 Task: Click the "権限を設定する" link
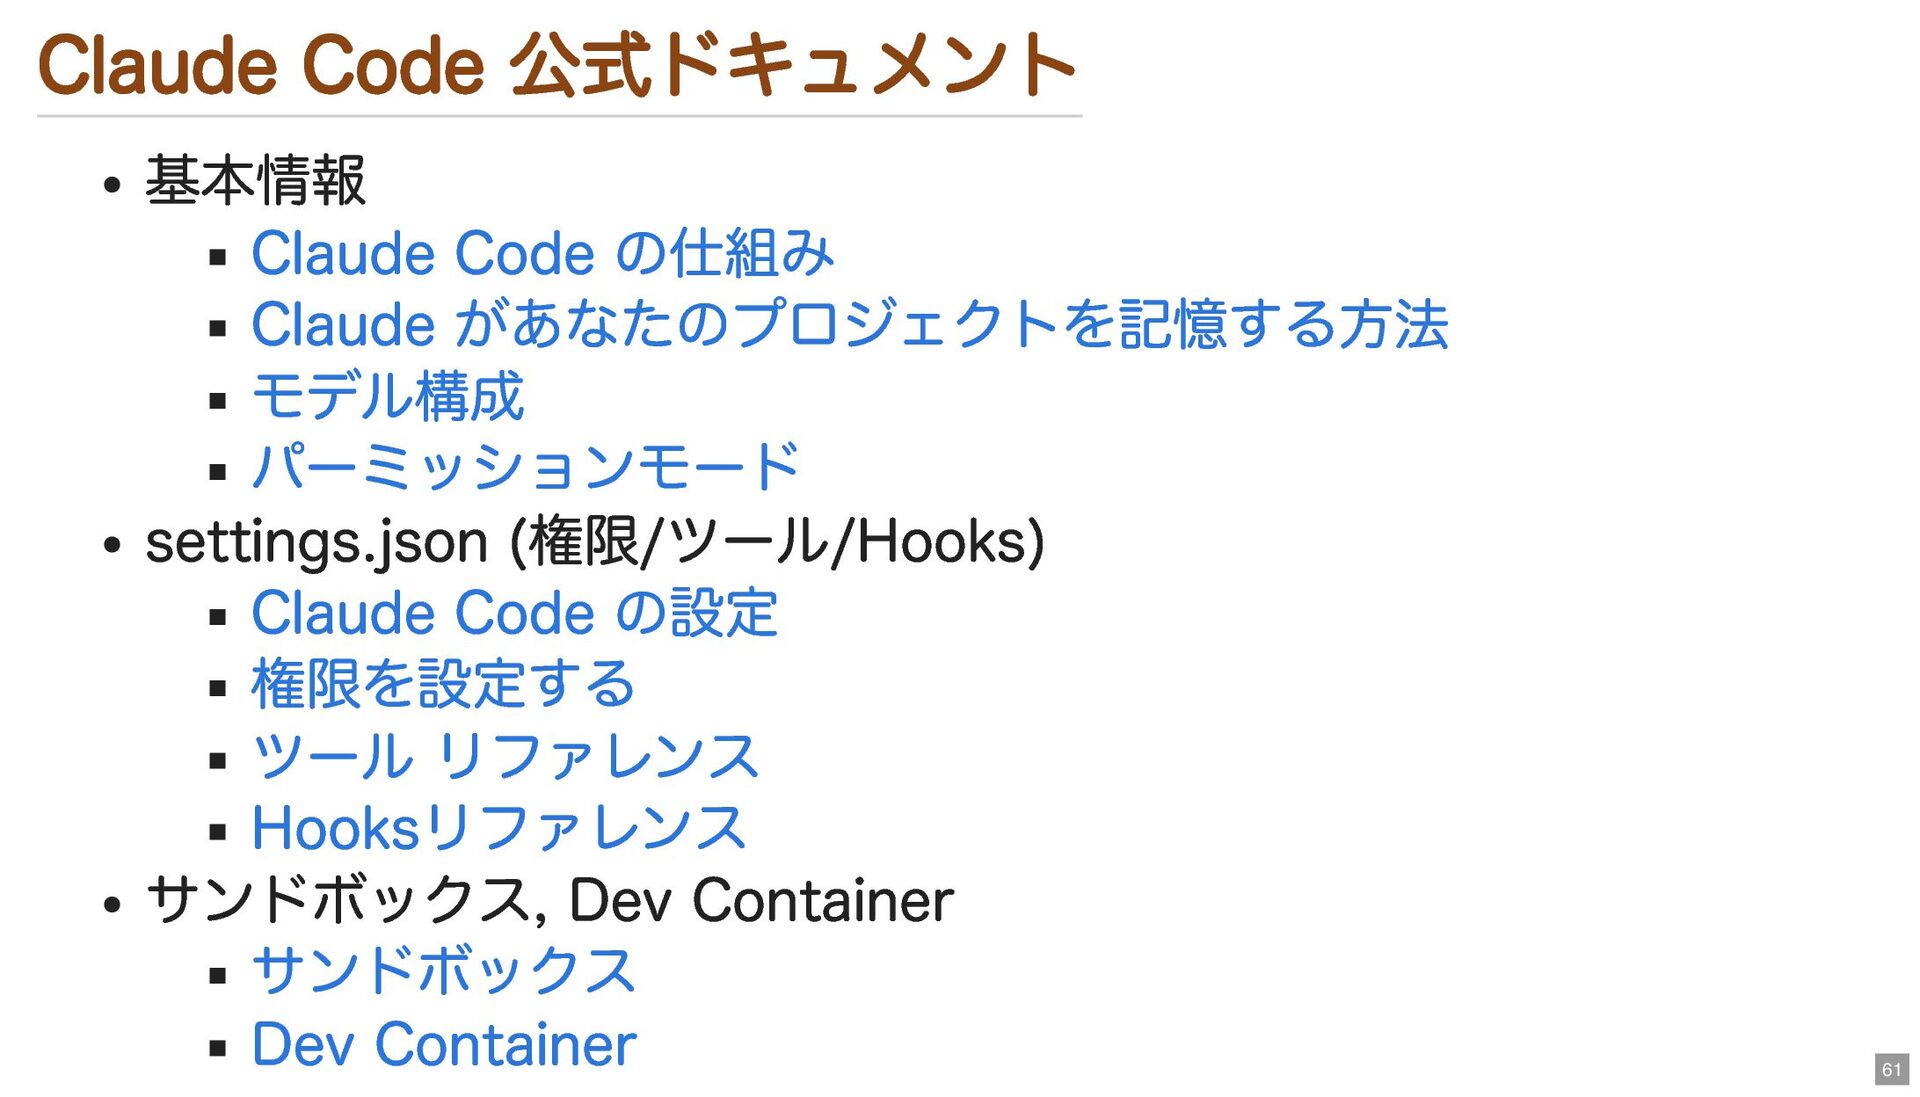click(x=443, y=685)
